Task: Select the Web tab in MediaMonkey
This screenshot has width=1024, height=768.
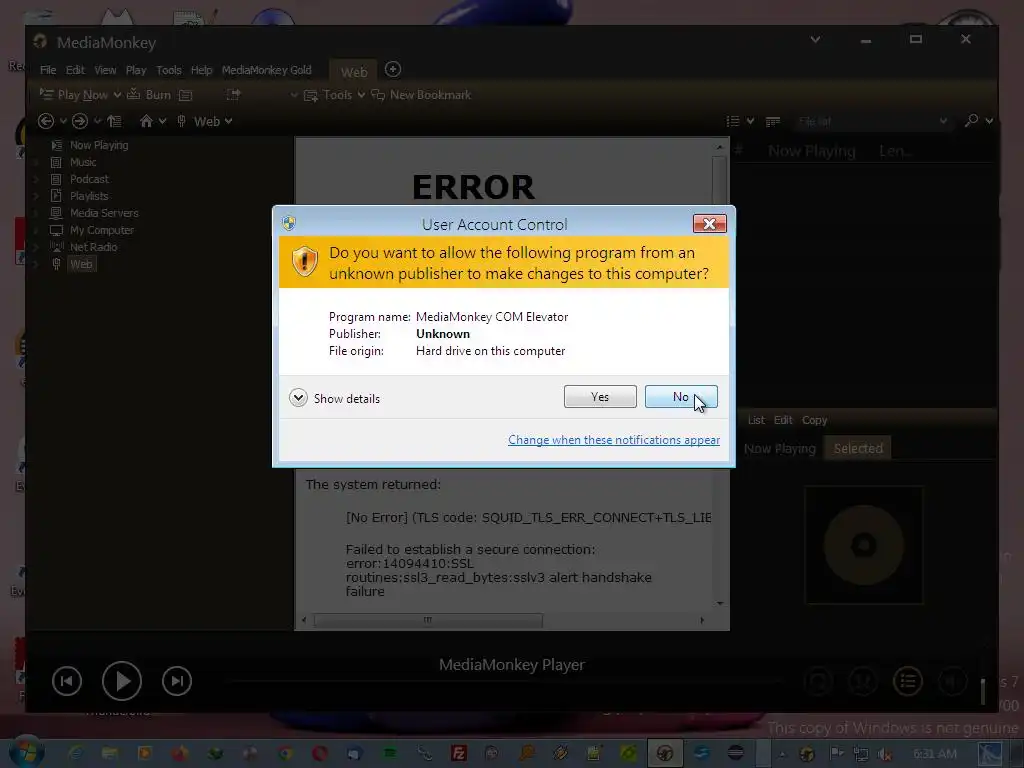Action: pos(354,72)
